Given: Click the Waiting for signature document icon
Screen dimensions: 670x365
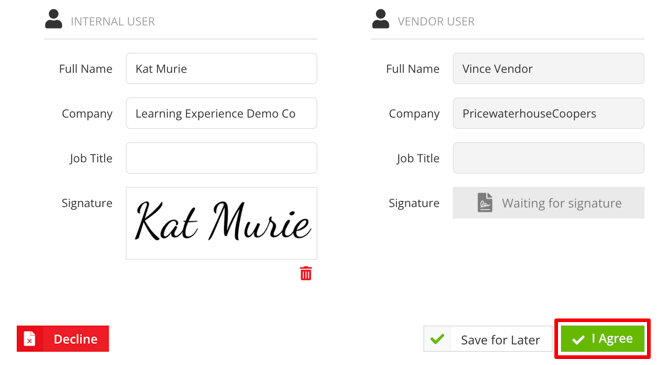Looking at the screenshot, I should (485, 203).
